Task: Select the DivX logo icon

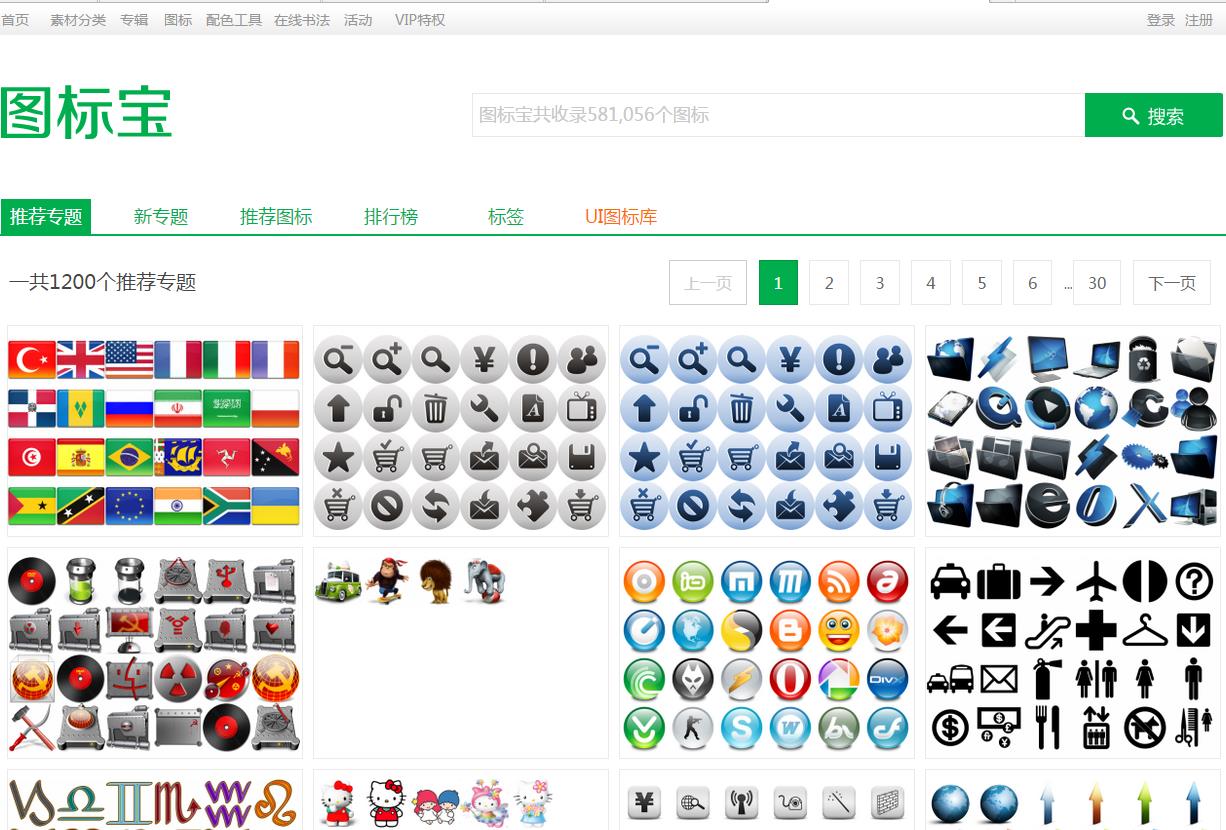Action: tap(888, 680)
